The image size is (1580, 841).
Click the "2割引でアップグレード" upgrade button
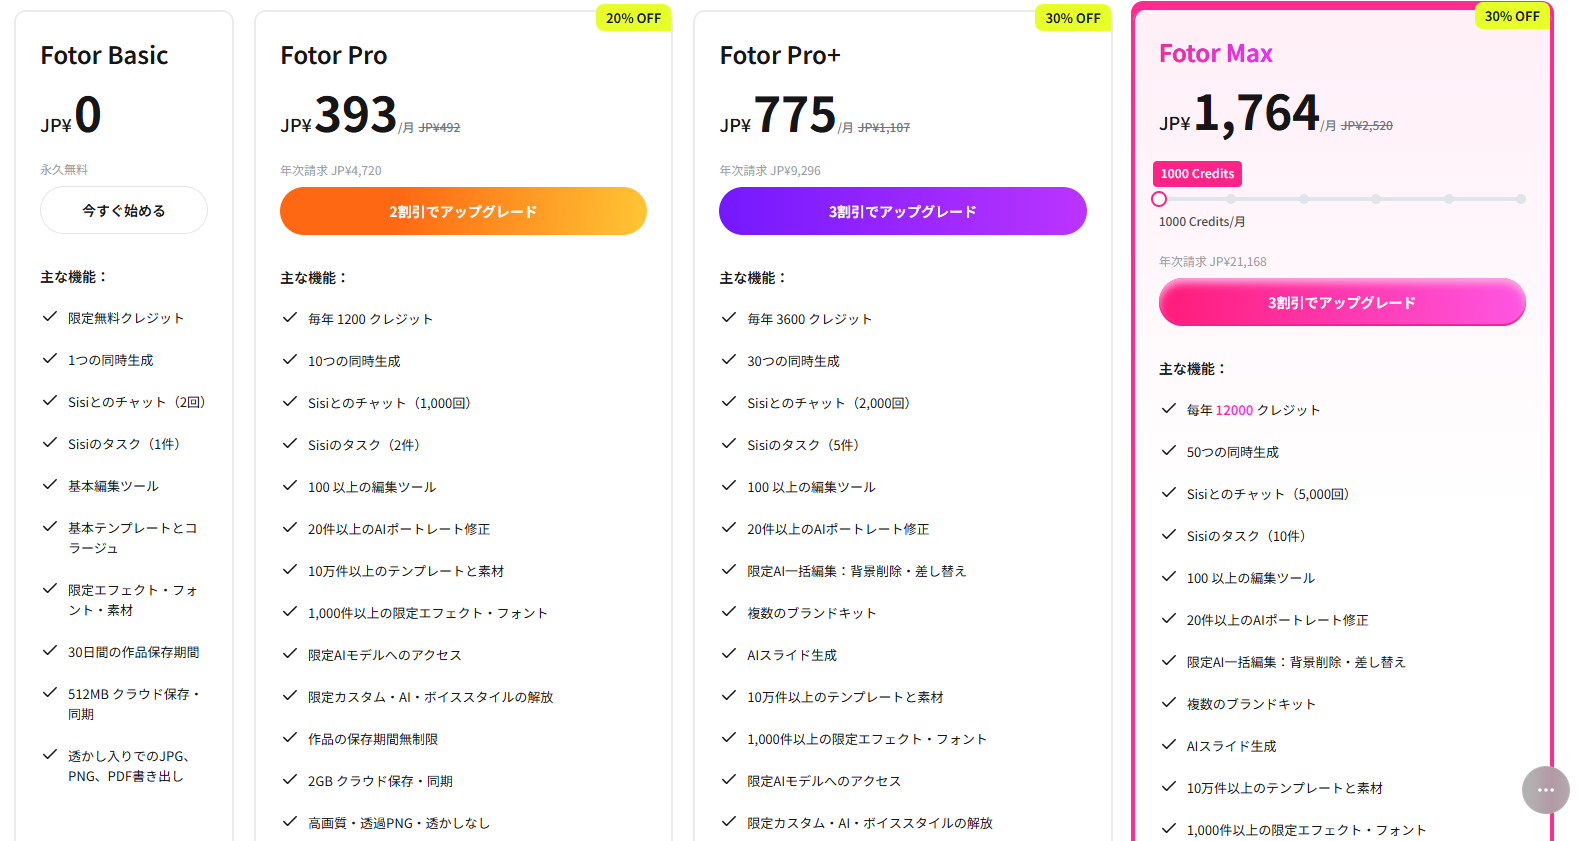point(462,211)
